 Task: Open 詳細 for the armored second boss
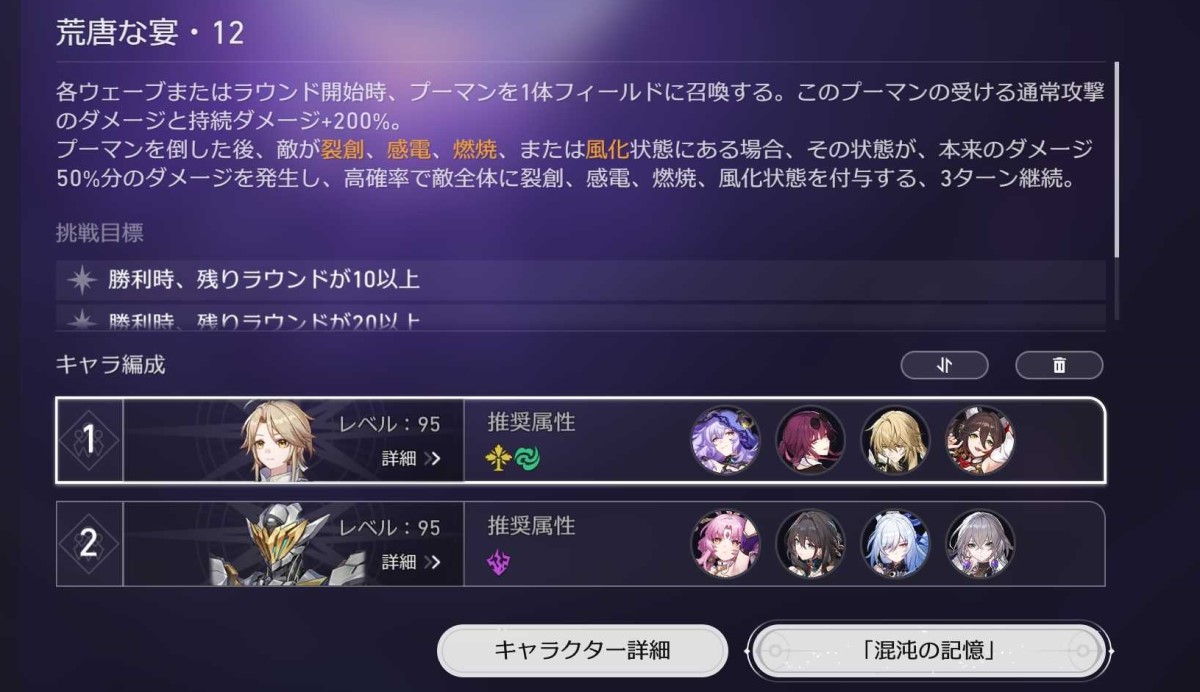point(411,562)
